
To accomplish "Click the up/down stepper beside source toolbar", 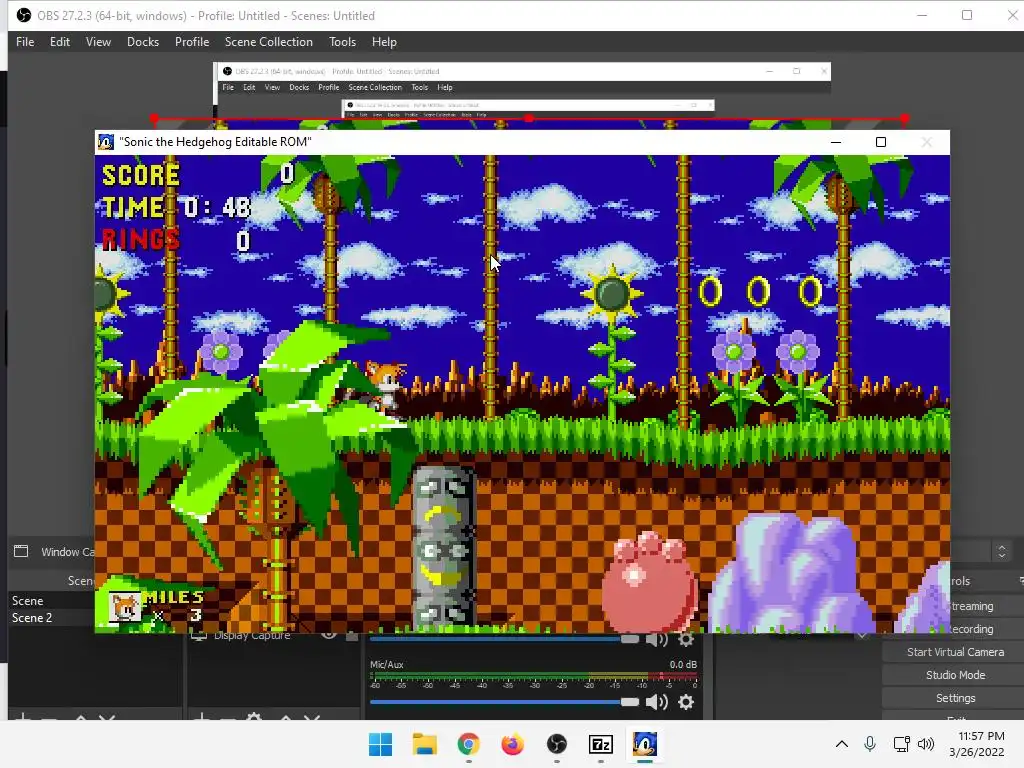I will (x=1002, y=552).
